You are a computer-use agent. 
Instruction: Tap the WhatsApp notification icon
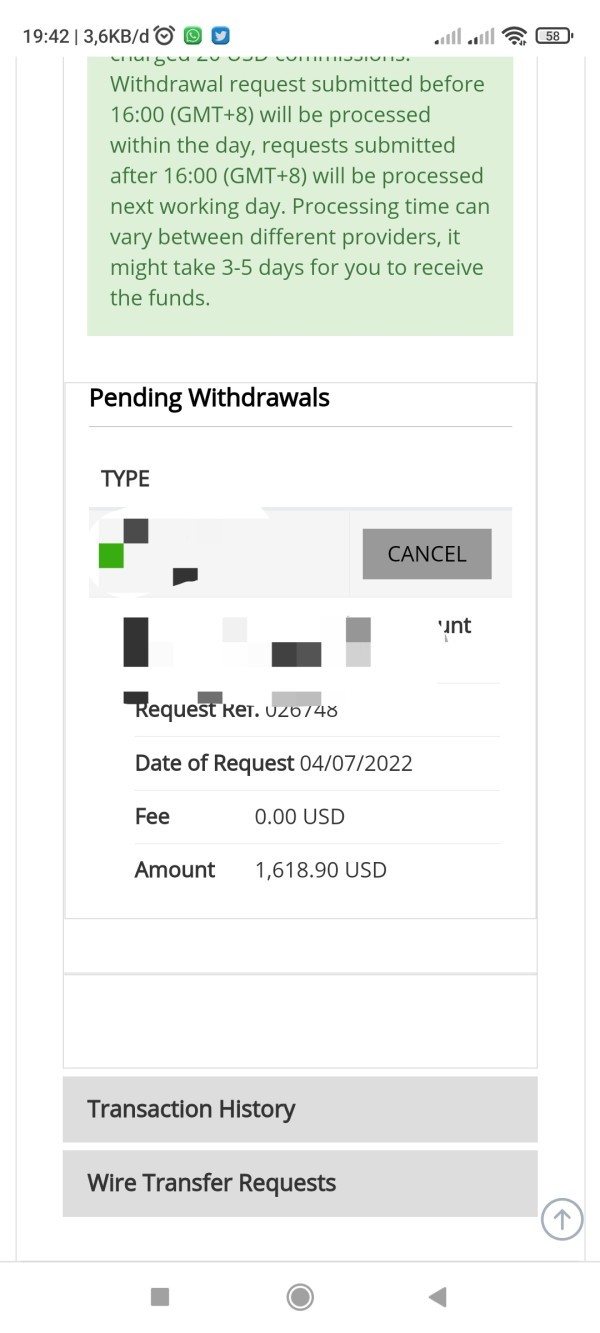point(193,36)
